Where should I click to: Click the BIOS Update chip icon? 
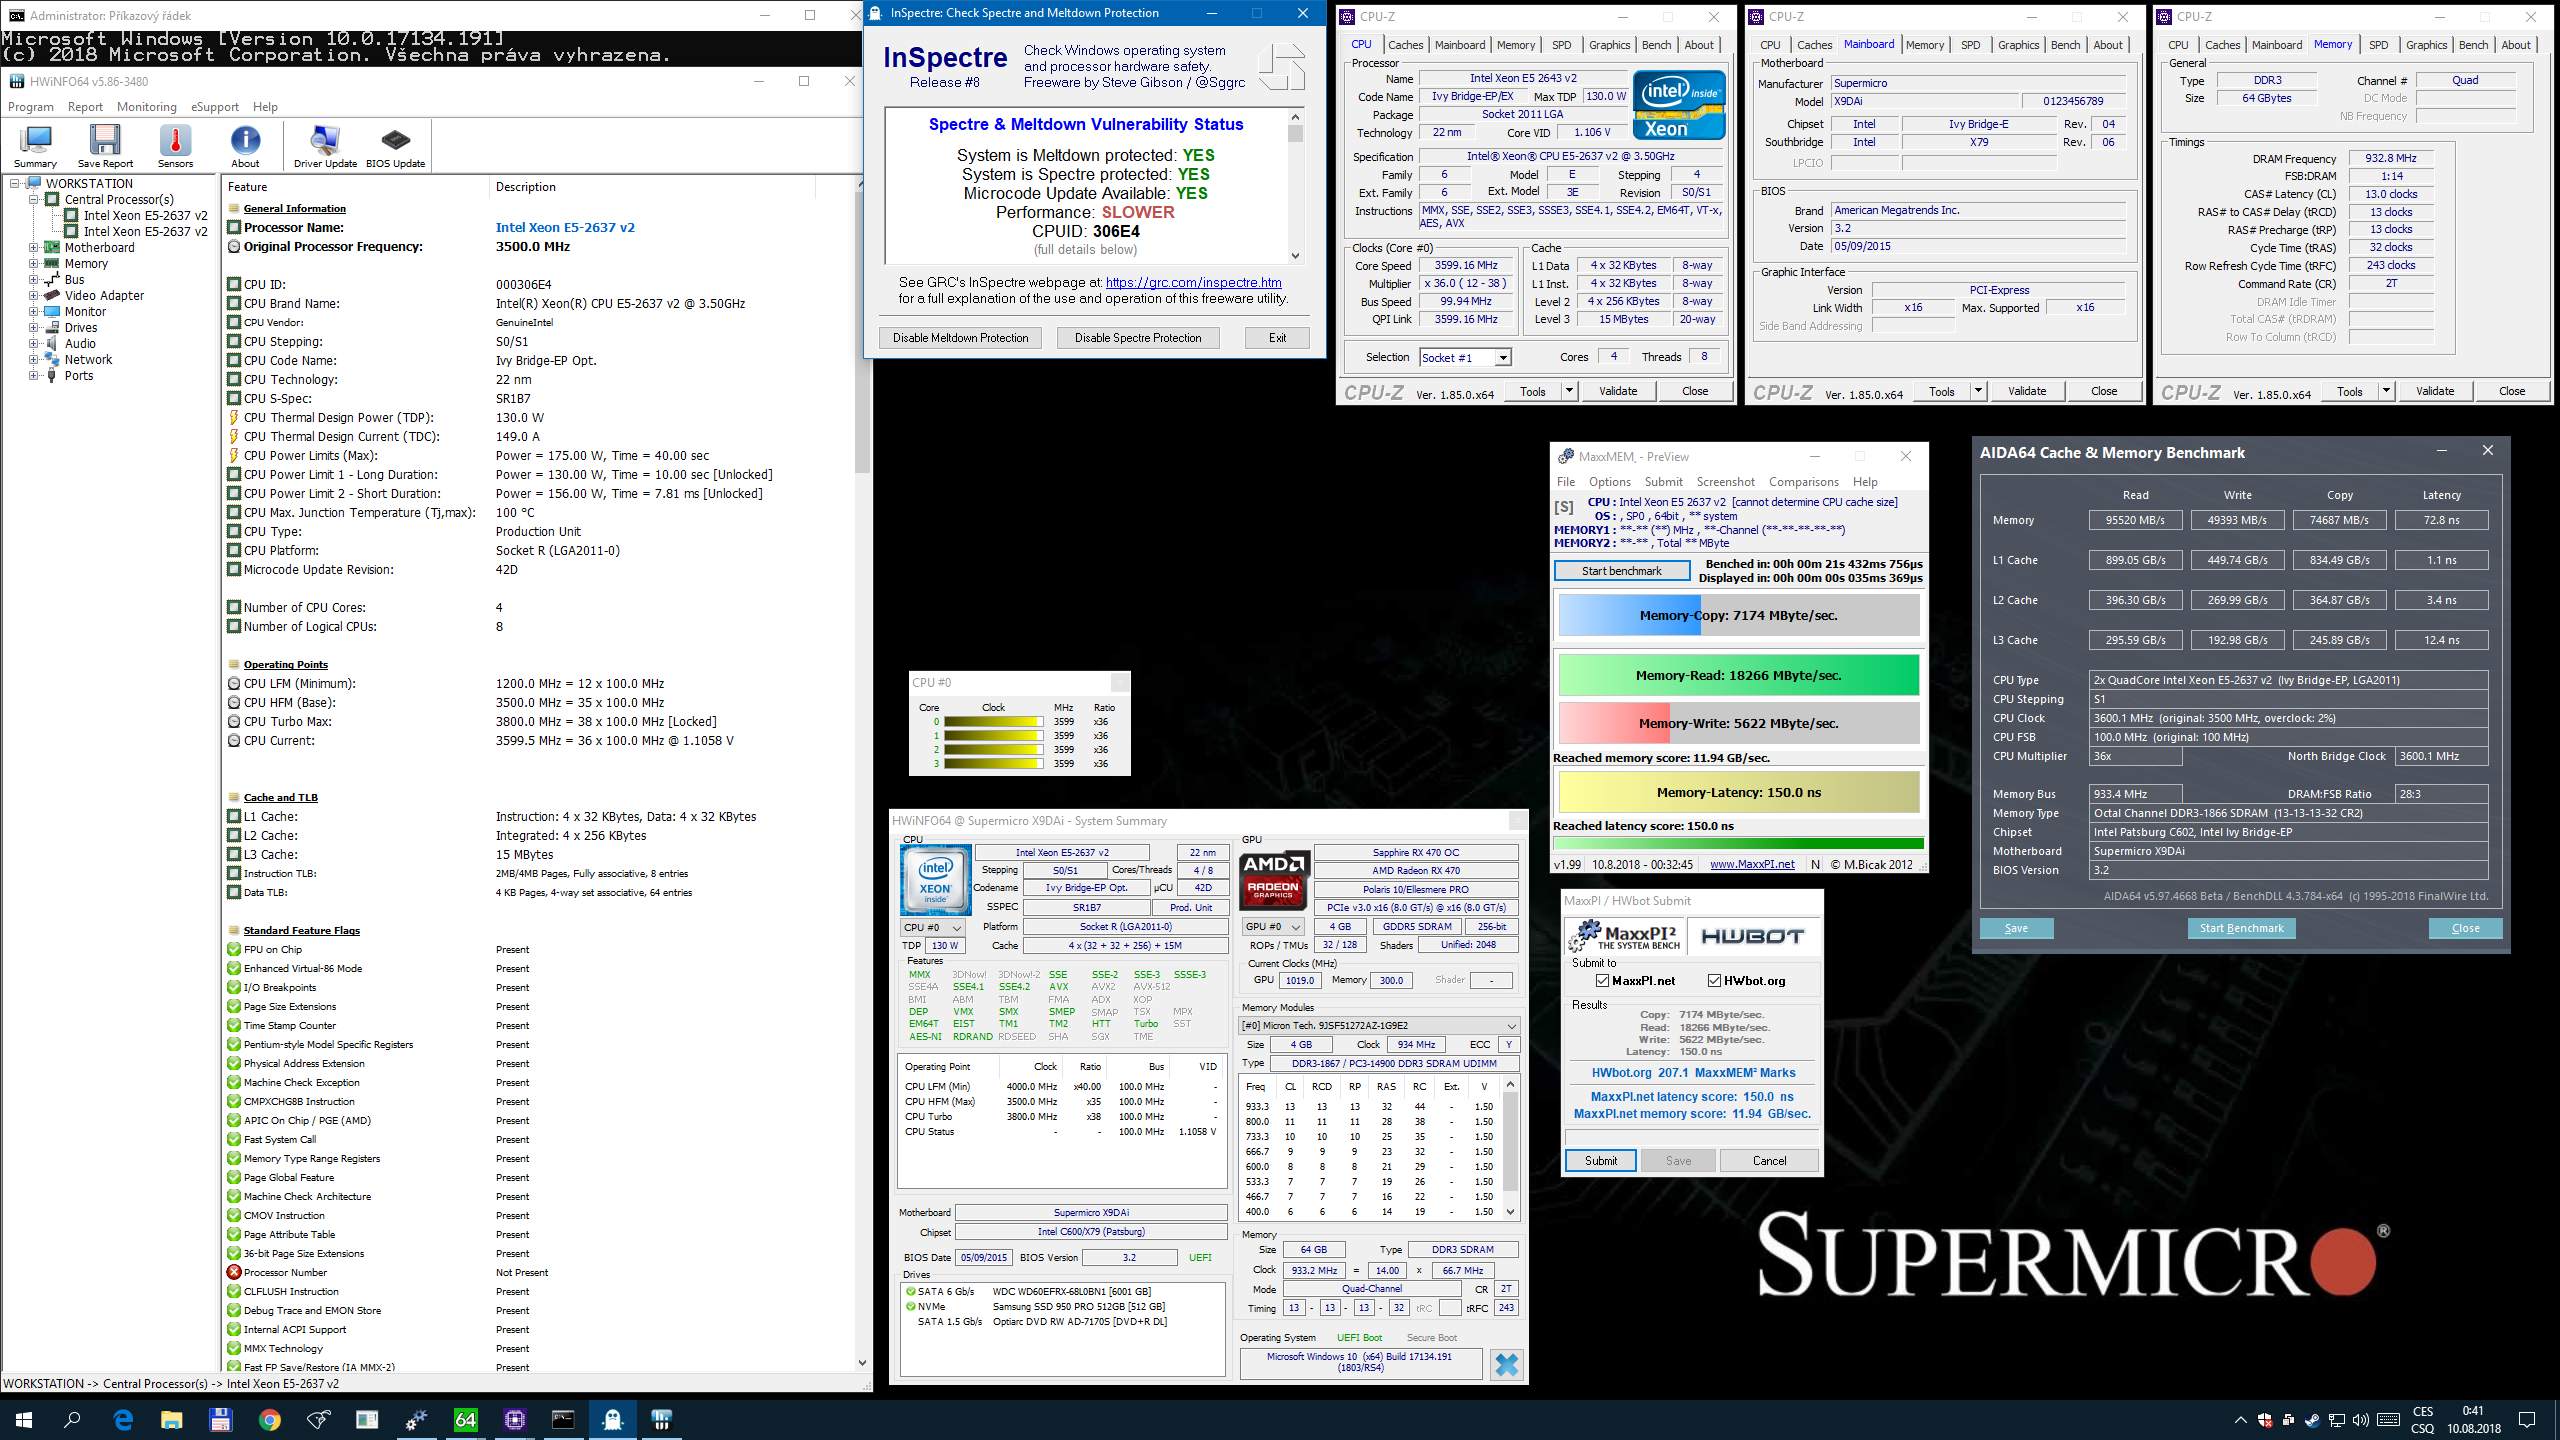(395, 146)
